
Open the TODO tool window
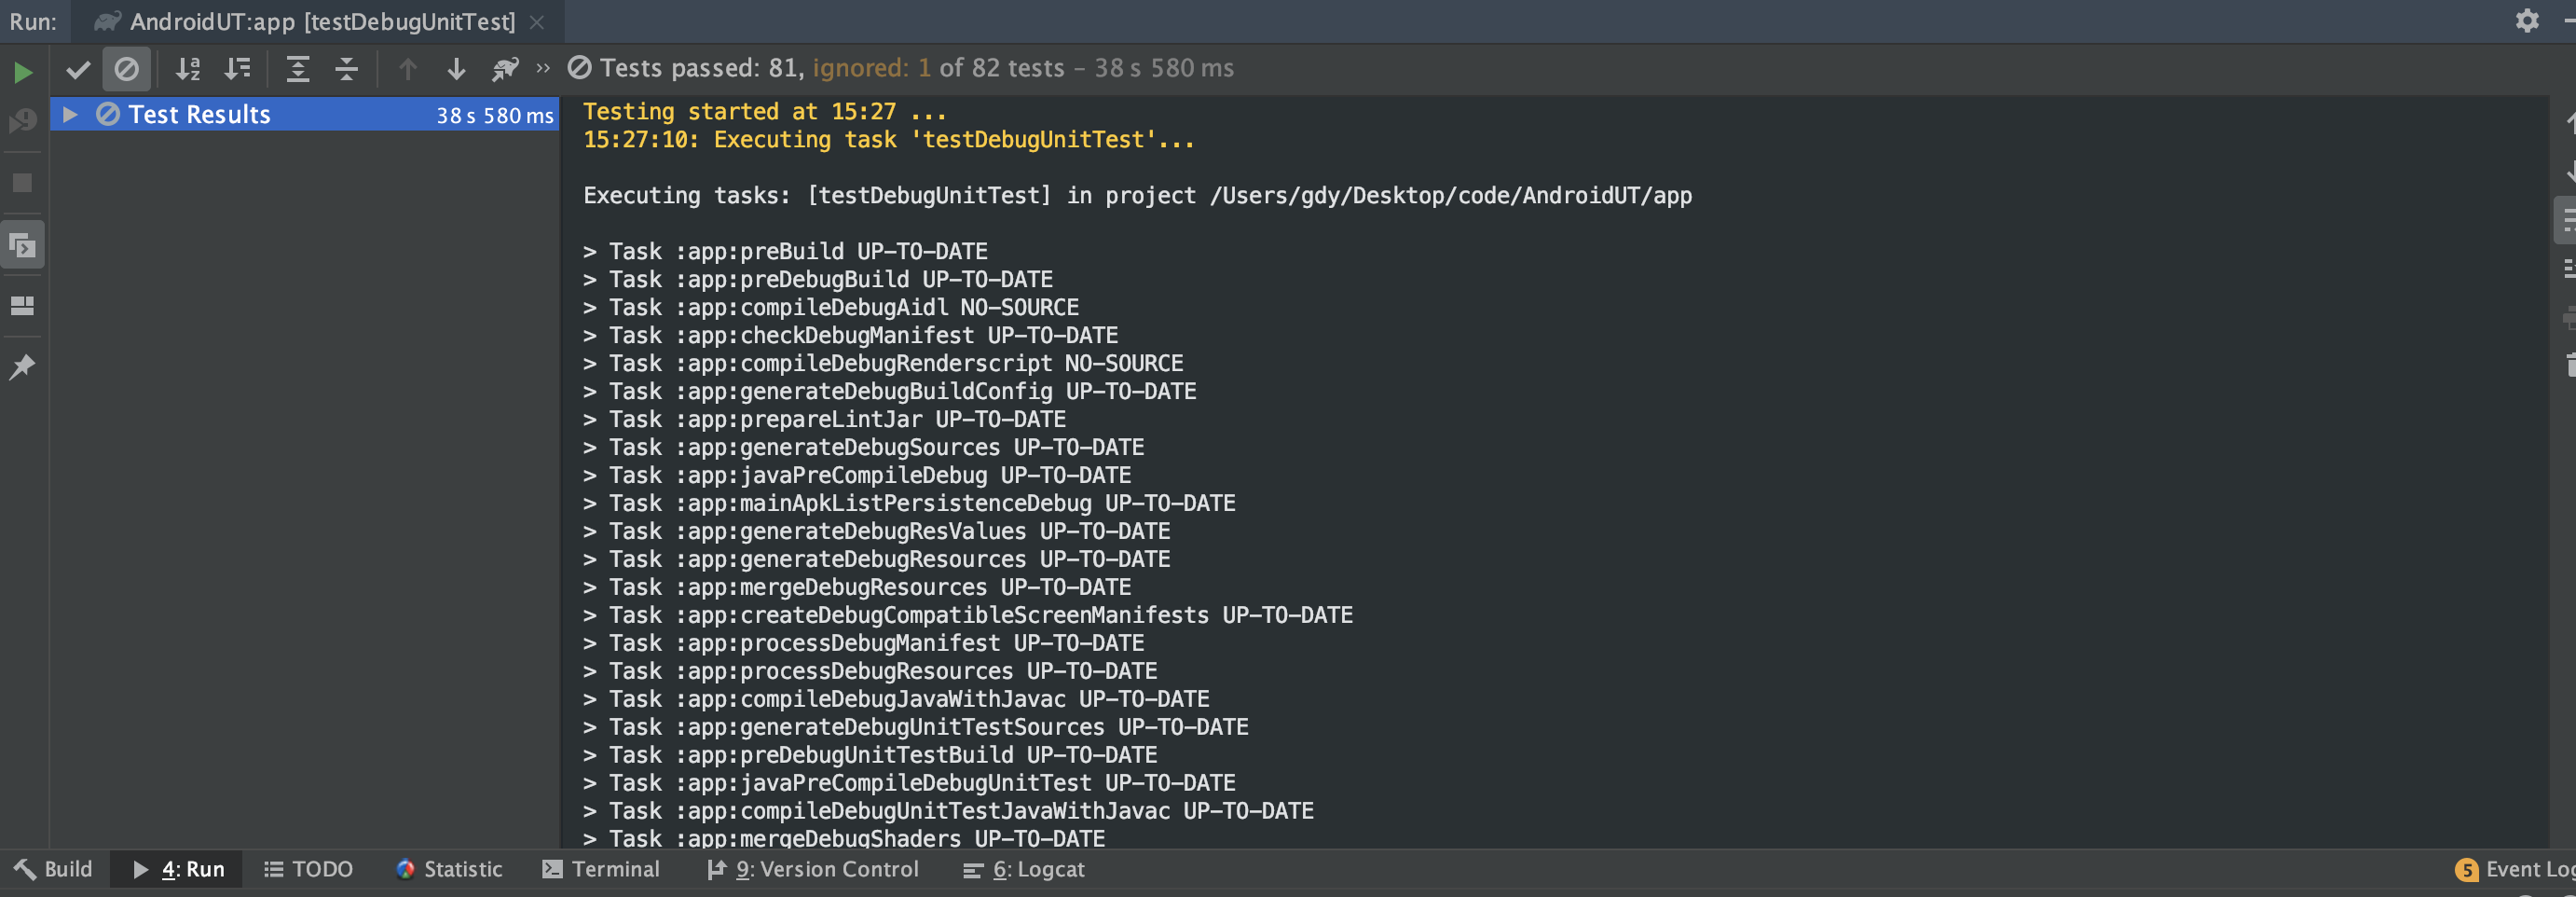308,869
